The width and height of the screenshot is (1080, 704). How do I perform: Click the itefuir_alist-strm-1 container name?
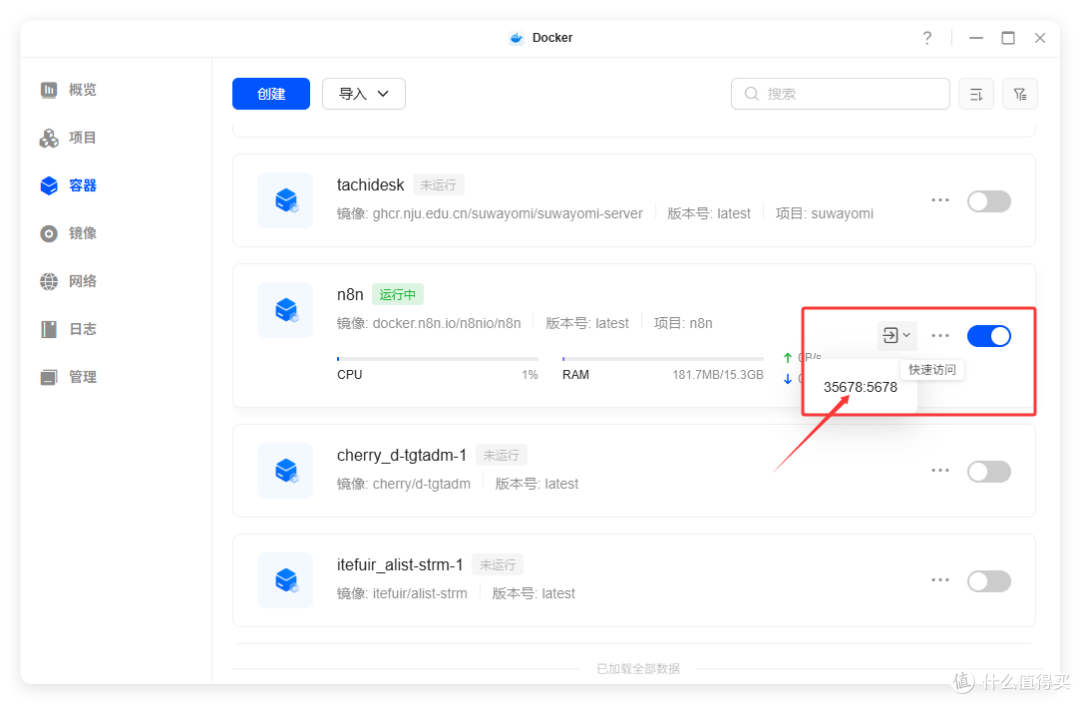(399, 565)
